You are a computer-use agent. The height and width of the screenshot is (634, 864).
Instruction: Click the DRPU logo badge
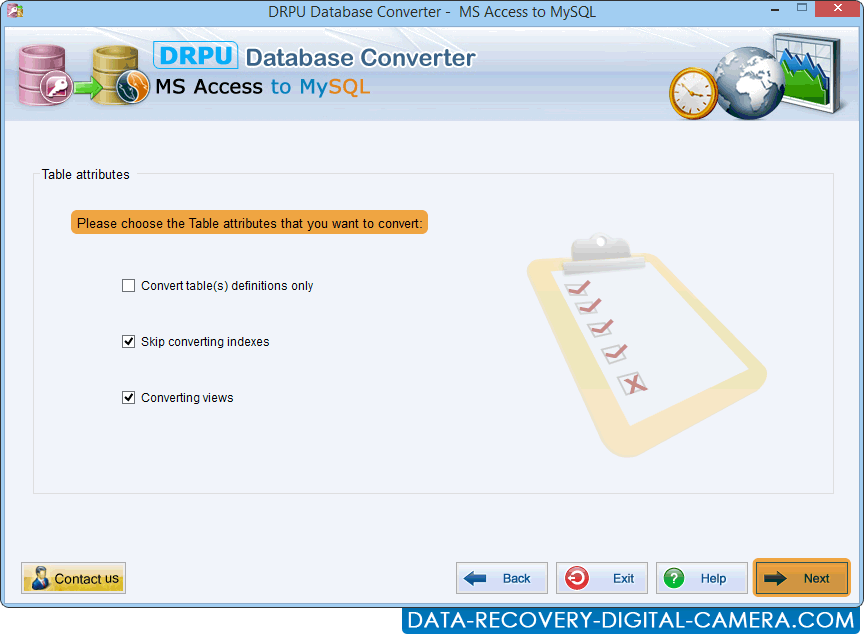[196, 55]
